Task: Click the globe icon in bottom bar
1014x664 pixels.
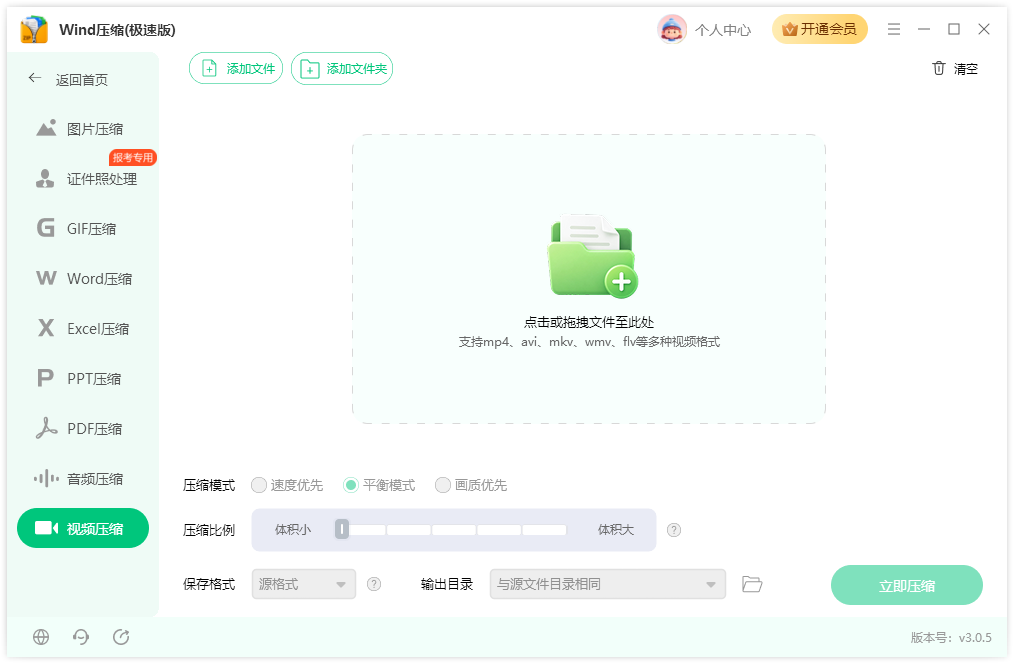Action: (41, 637)
